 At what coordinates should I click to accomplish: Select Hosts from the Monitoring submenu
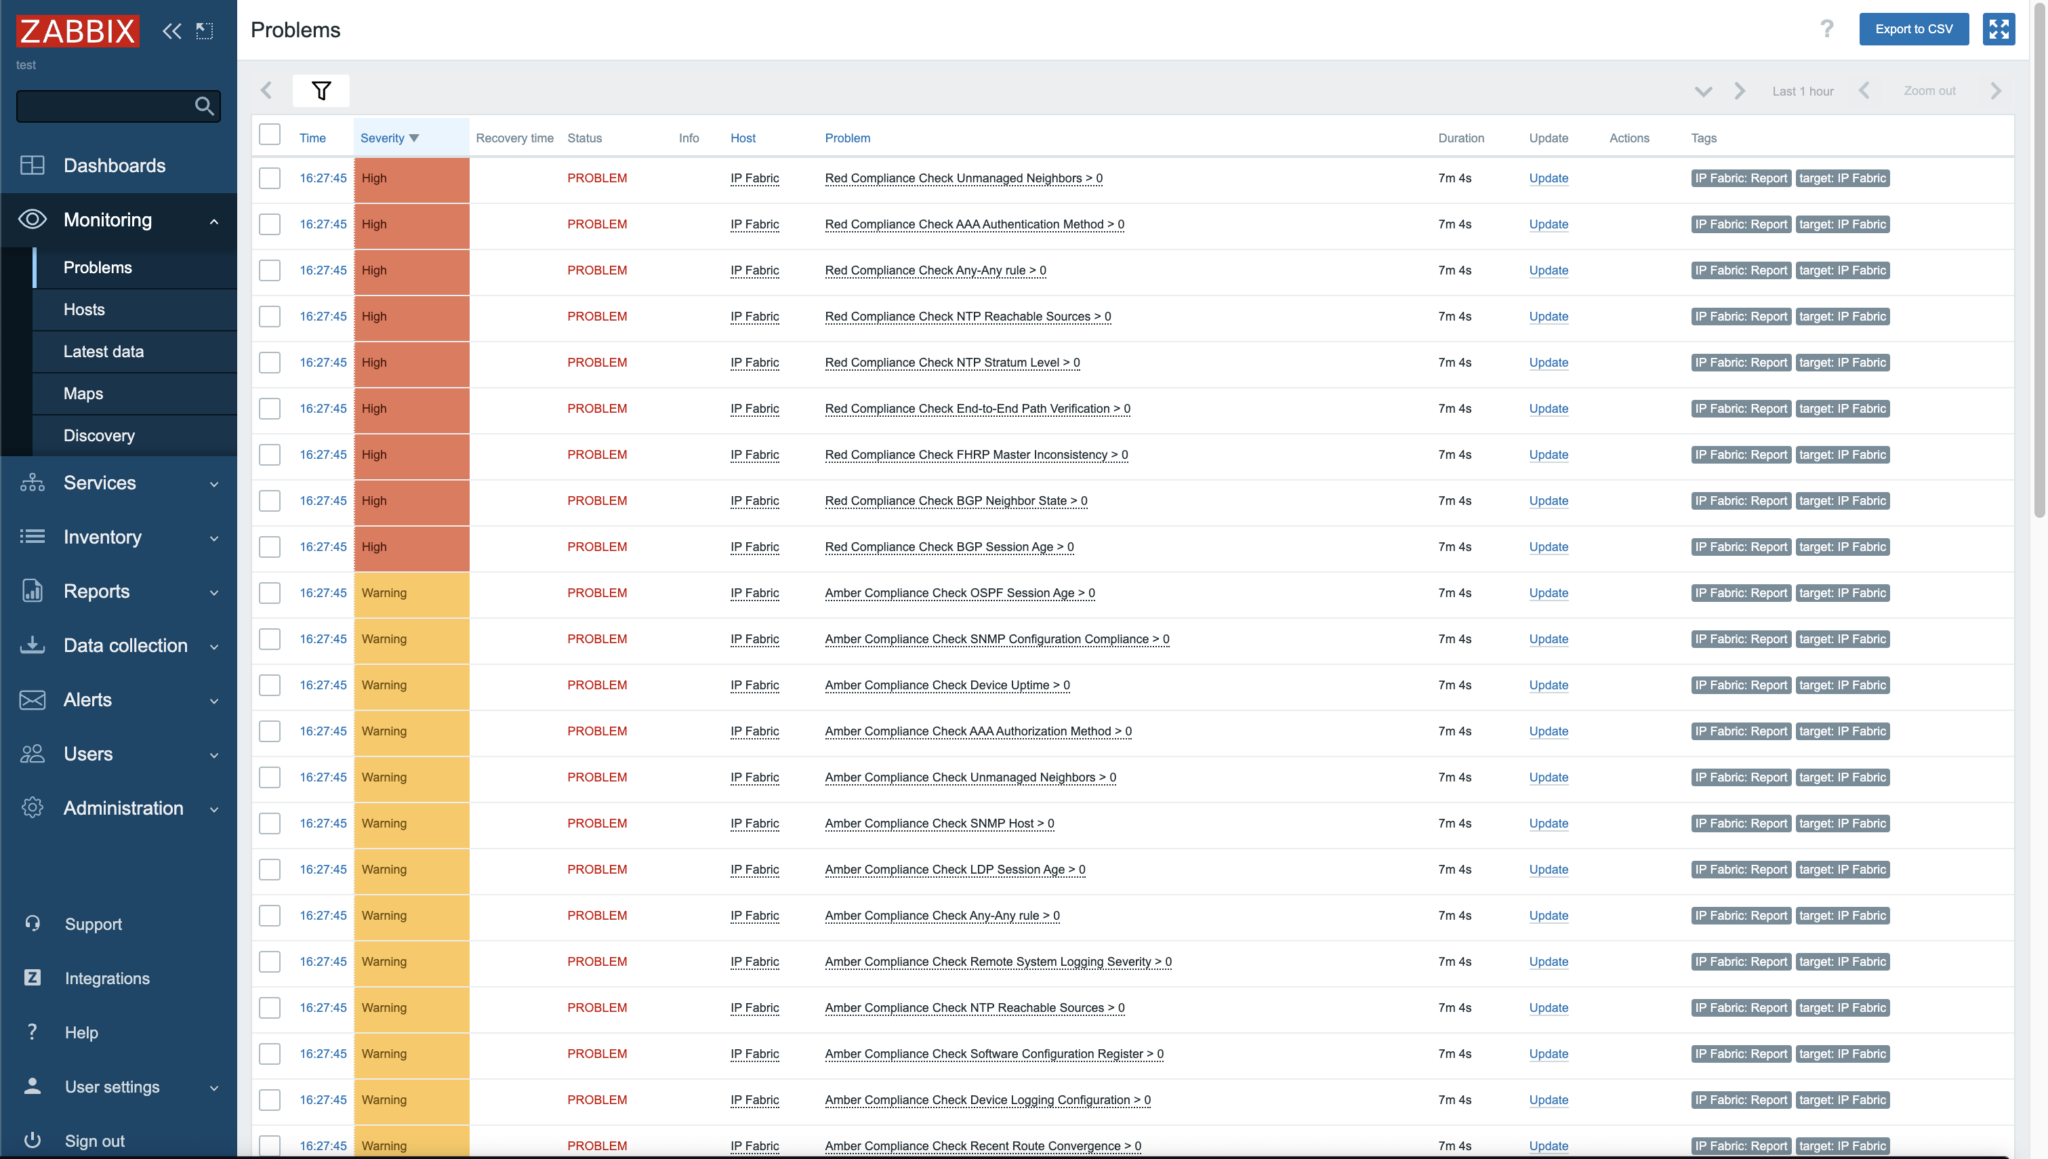click(83, 309)
